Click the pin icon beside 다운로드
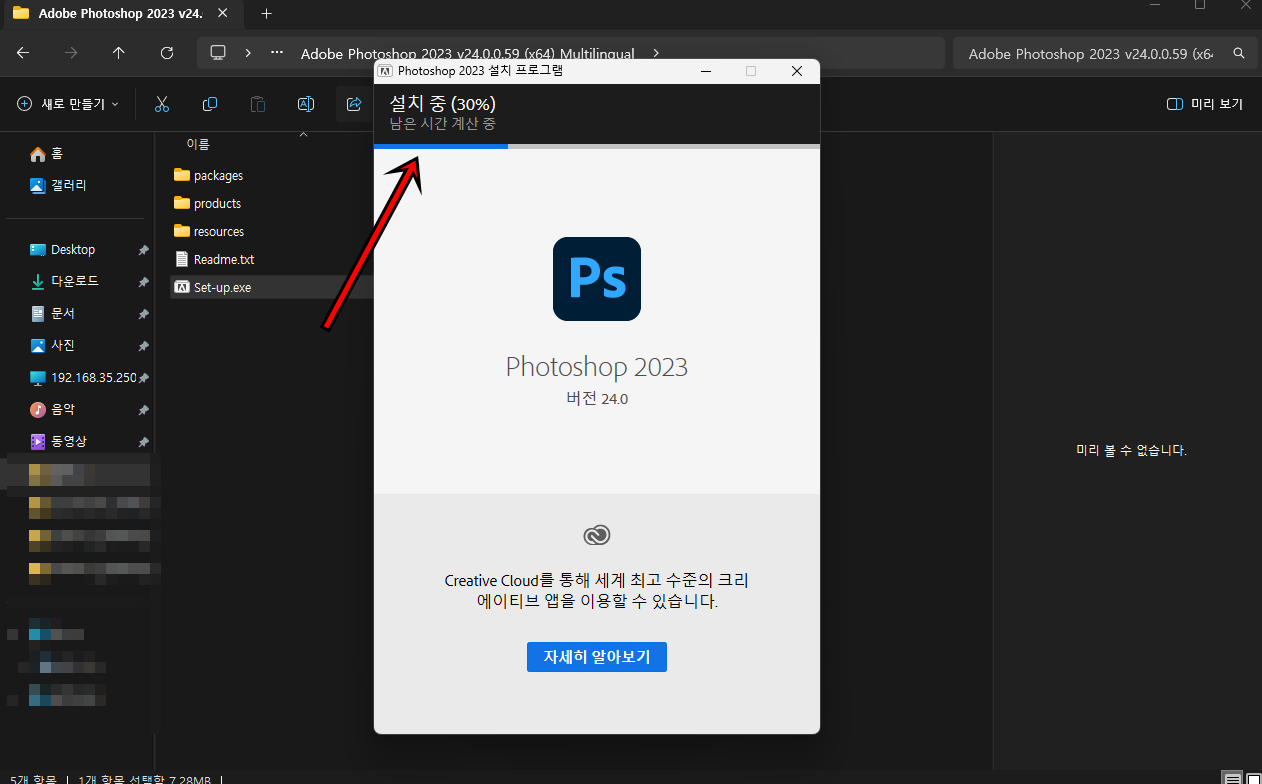 [x=143, y=282]
